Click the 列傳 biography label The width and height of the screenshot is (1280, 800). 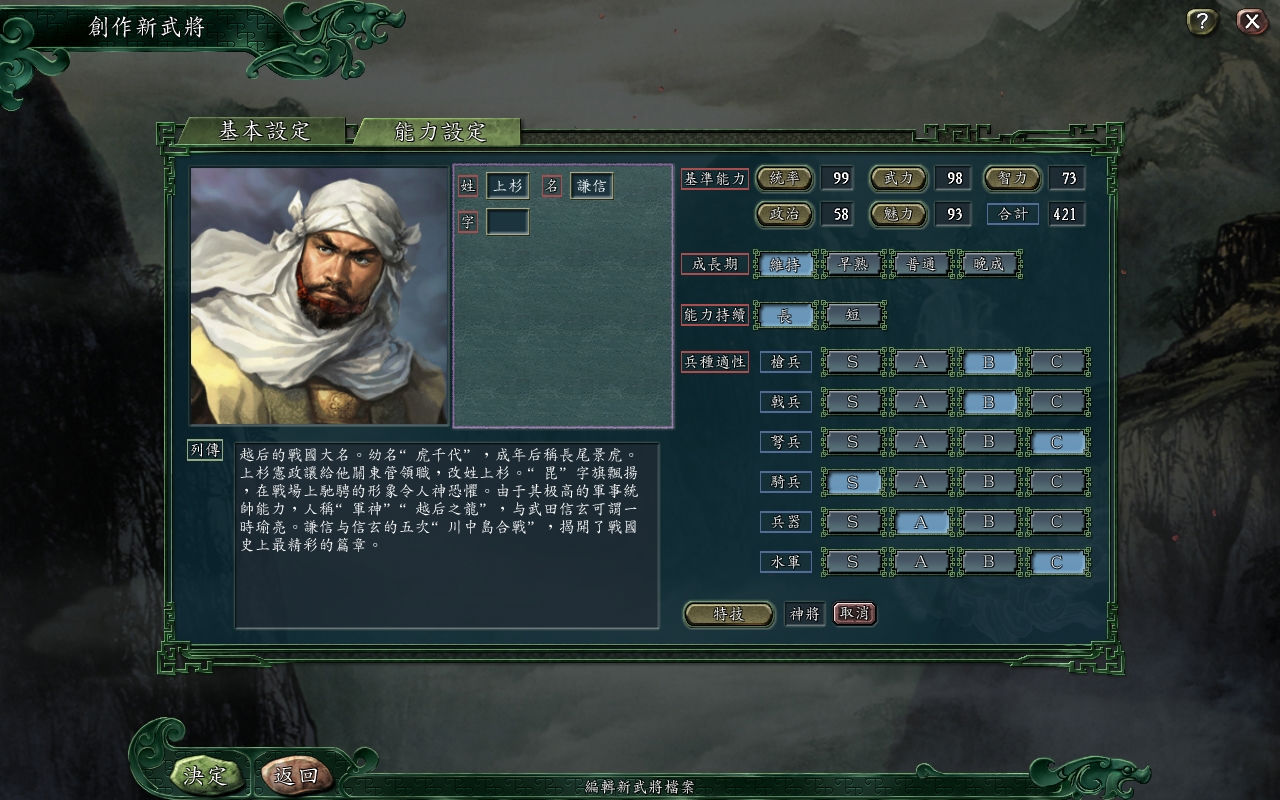click(205, 450)
